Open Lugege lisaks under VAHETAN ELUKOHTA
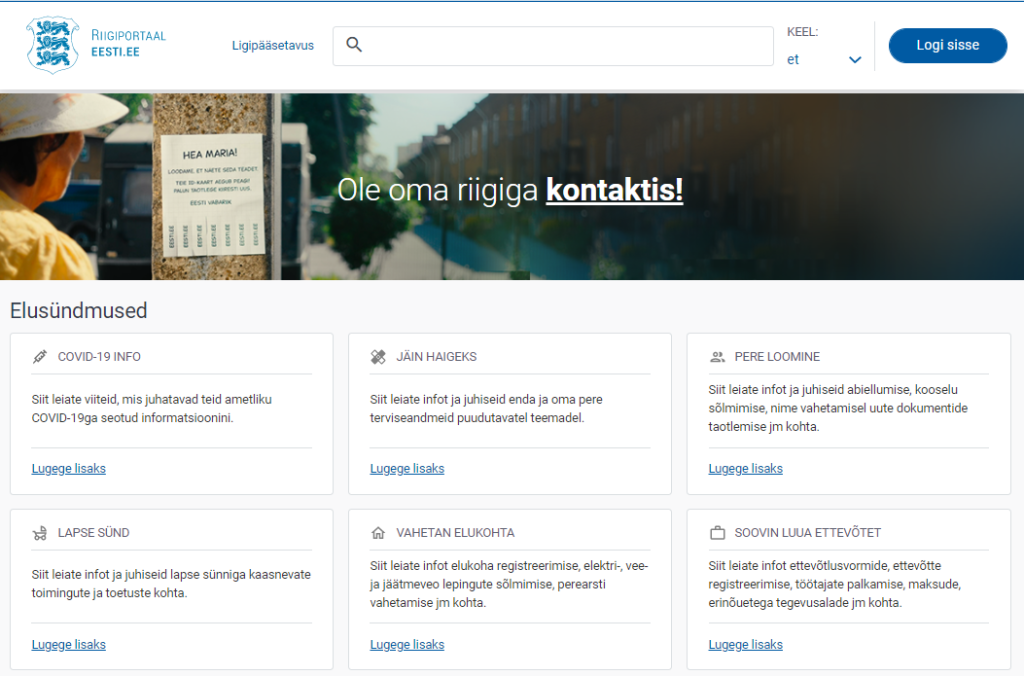The height and width of the screenshot is (676, 1024). tap(407, 645)
